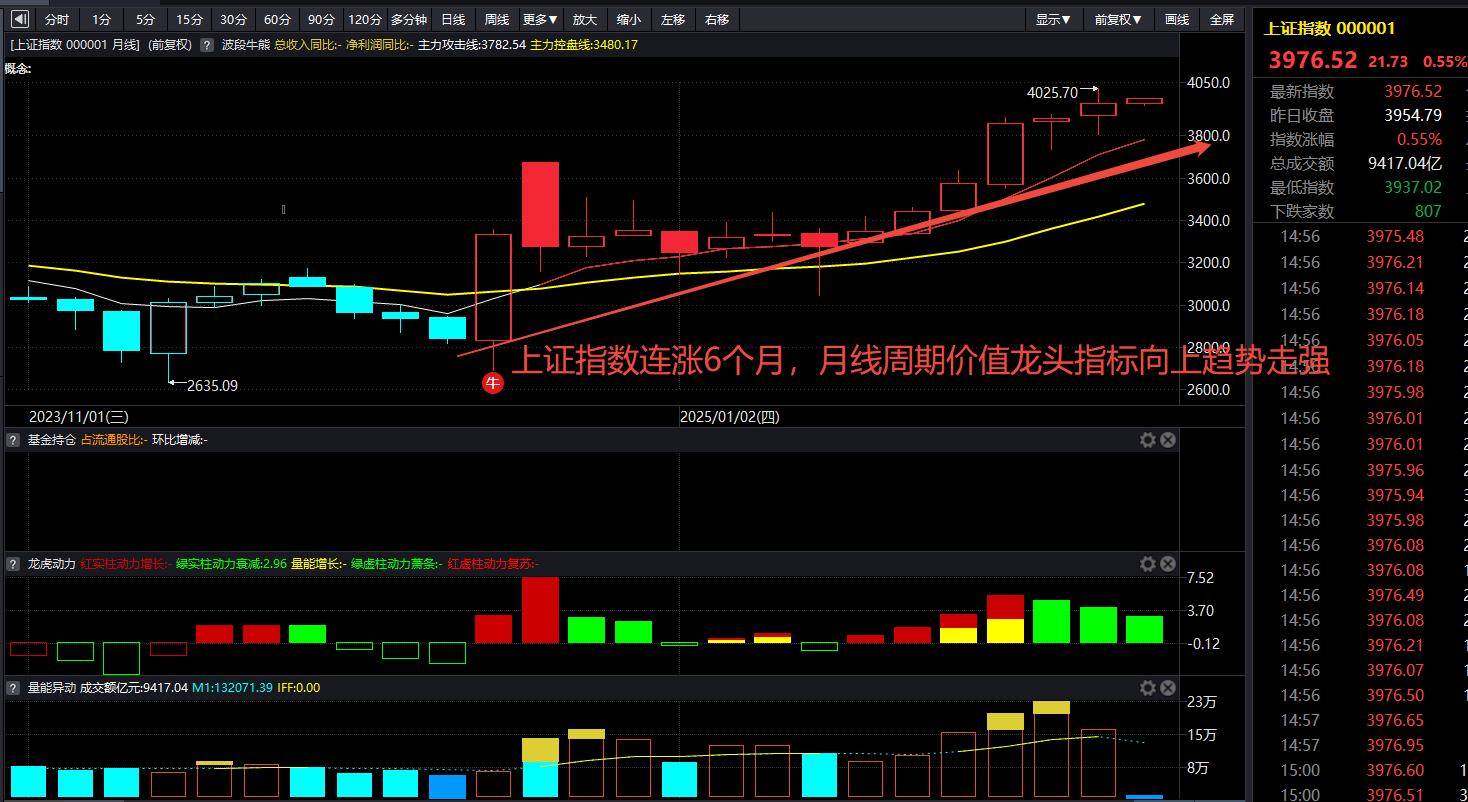Click the current index price 3976.52 headline
1468x802 pixels.
click(x=1313, y=60)
